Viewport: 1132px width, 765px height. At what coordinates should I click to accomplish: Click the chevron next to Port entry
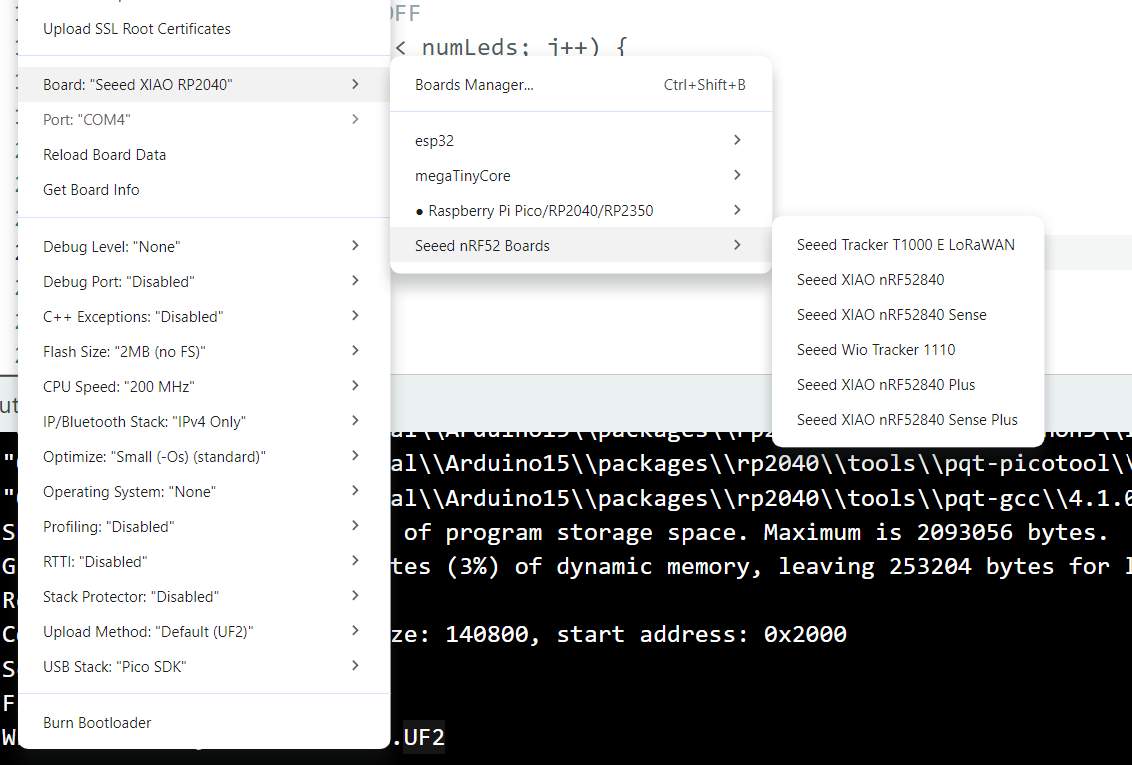coord(355,119)
